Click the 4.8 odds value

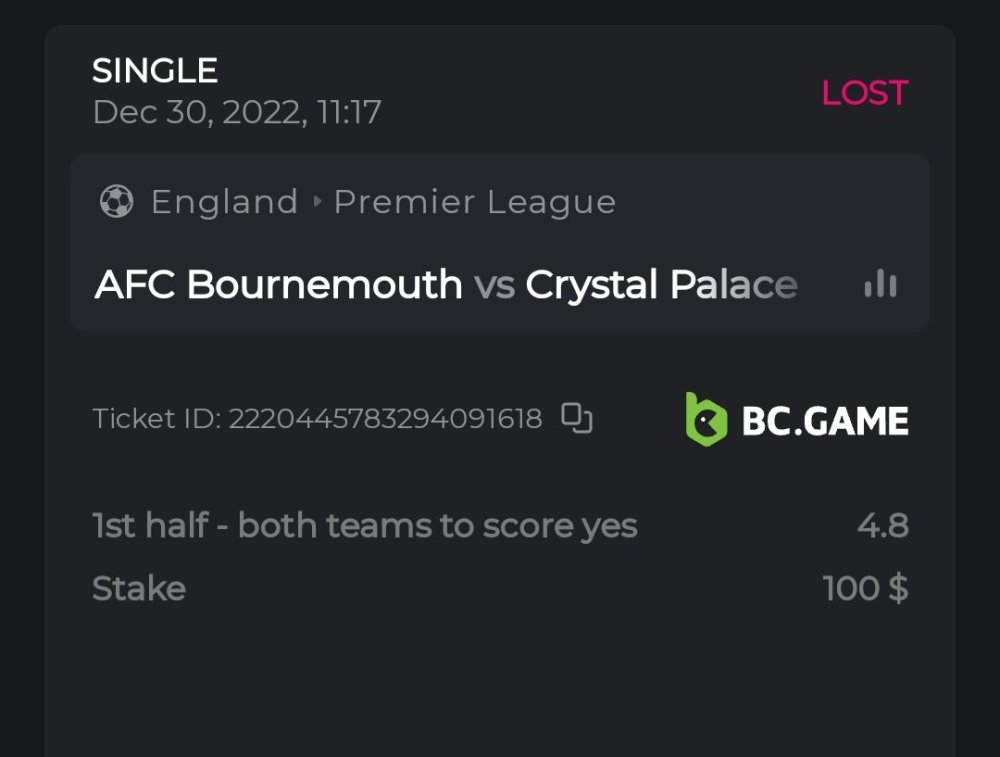(x=882, y=526)
